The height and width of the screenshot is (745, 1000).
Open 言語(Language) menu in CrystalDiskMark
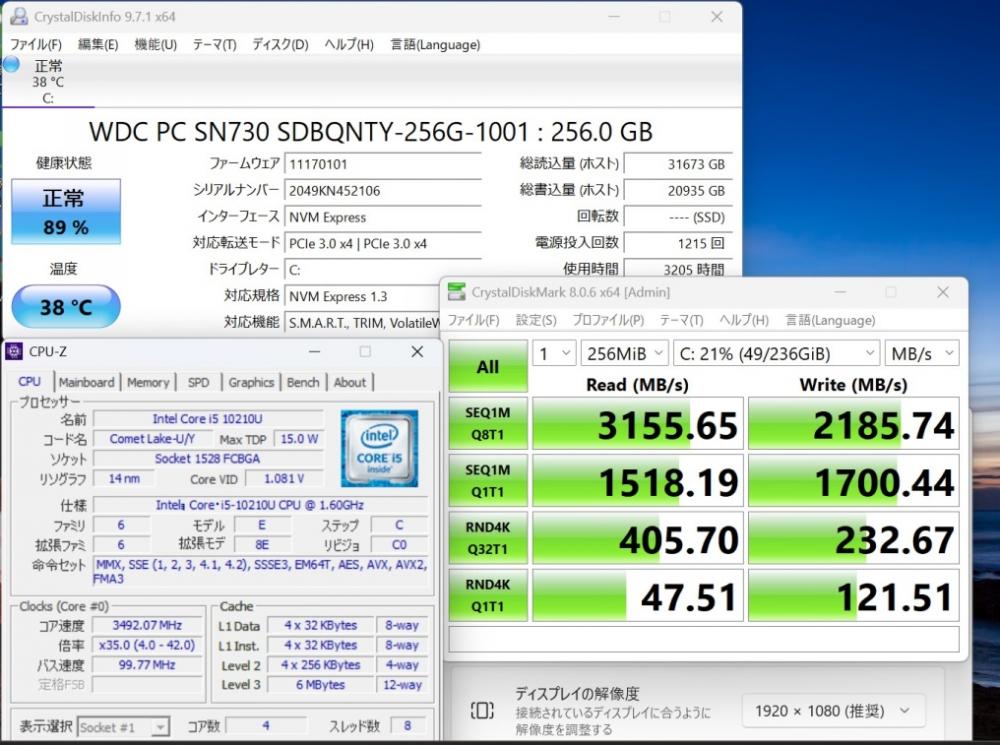click(830, 320)
